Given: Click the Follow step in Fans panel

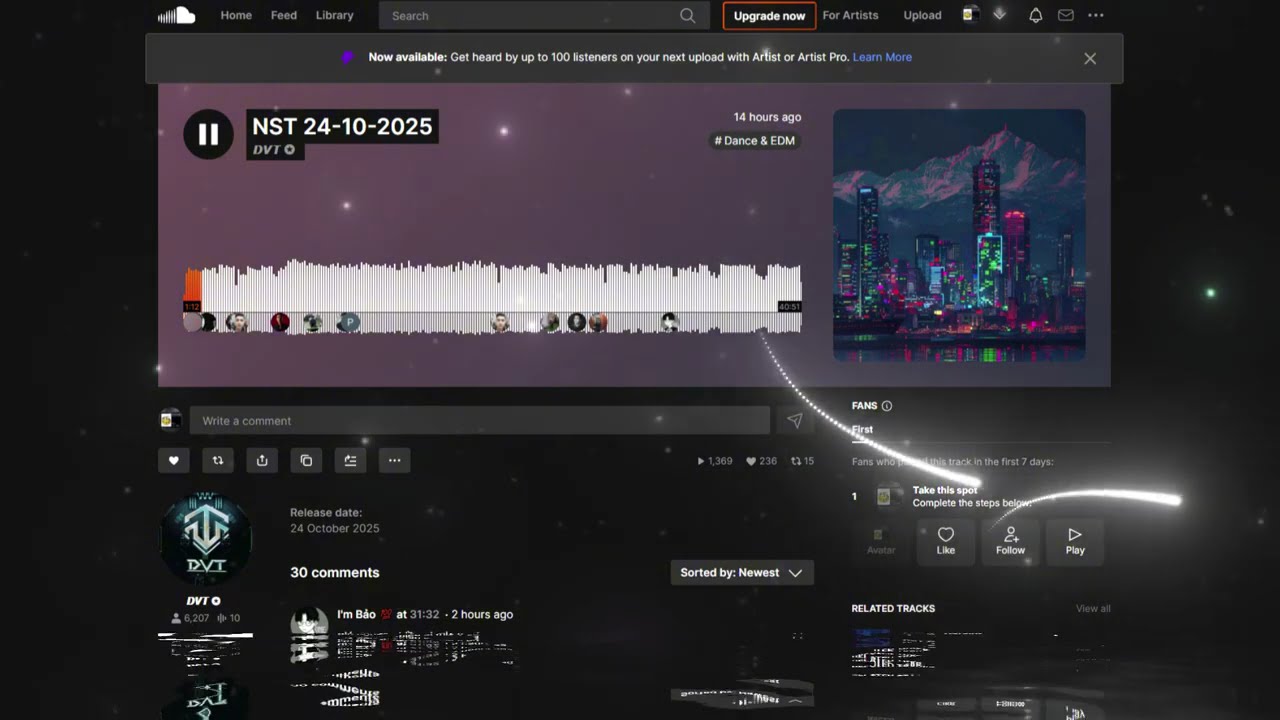Looking at the screenshot, I should (1010, 541).
